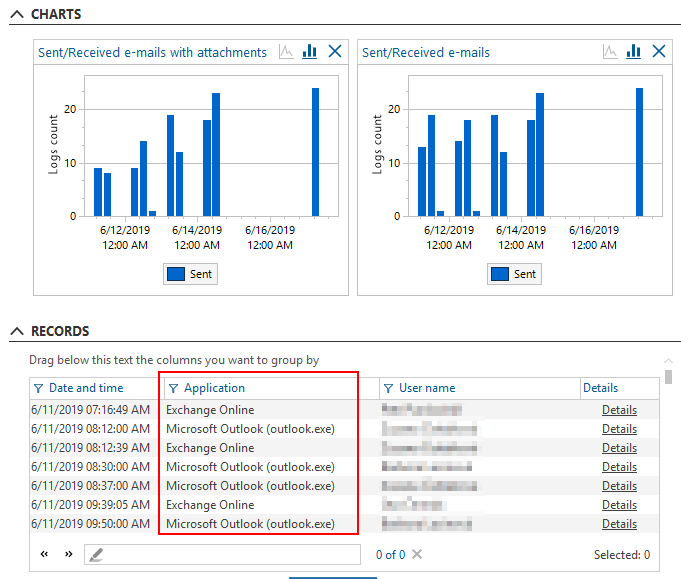Select Exchange Online cell at 09:39:05 AM
This screenshot has height=579, width=681.
tap(210, 505)
